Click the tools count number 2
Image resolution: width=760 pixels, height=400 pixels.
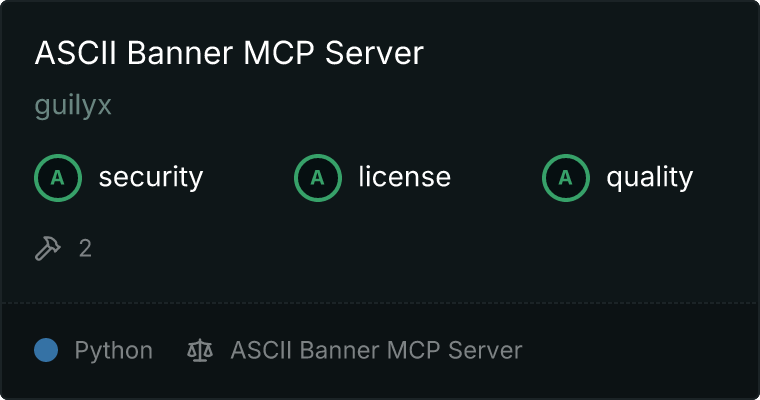pyautogui.click(x=85, y=249)
